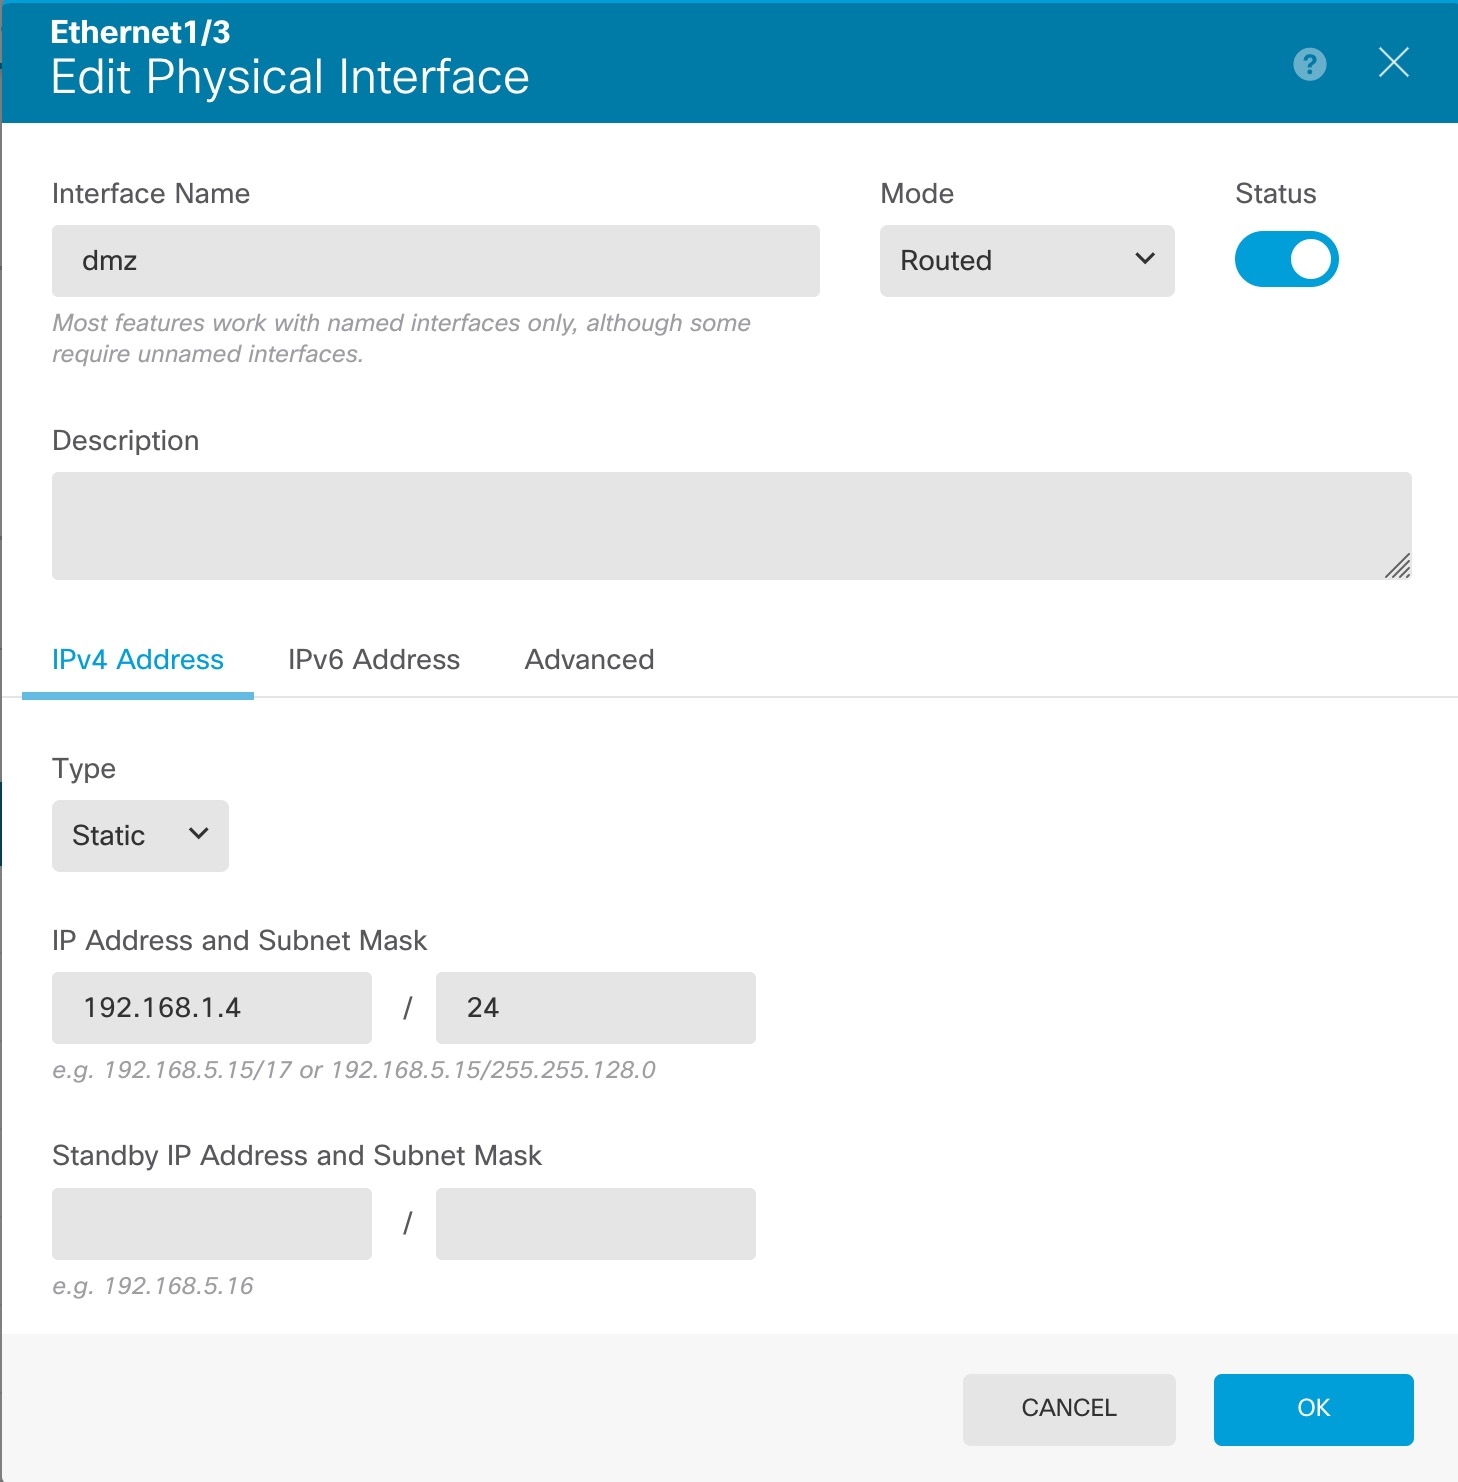Click the Ethernet1/3 dialog title text
Image resolution: width=1458 pixels, height=1482 pixels.
[x=141, y=33]
